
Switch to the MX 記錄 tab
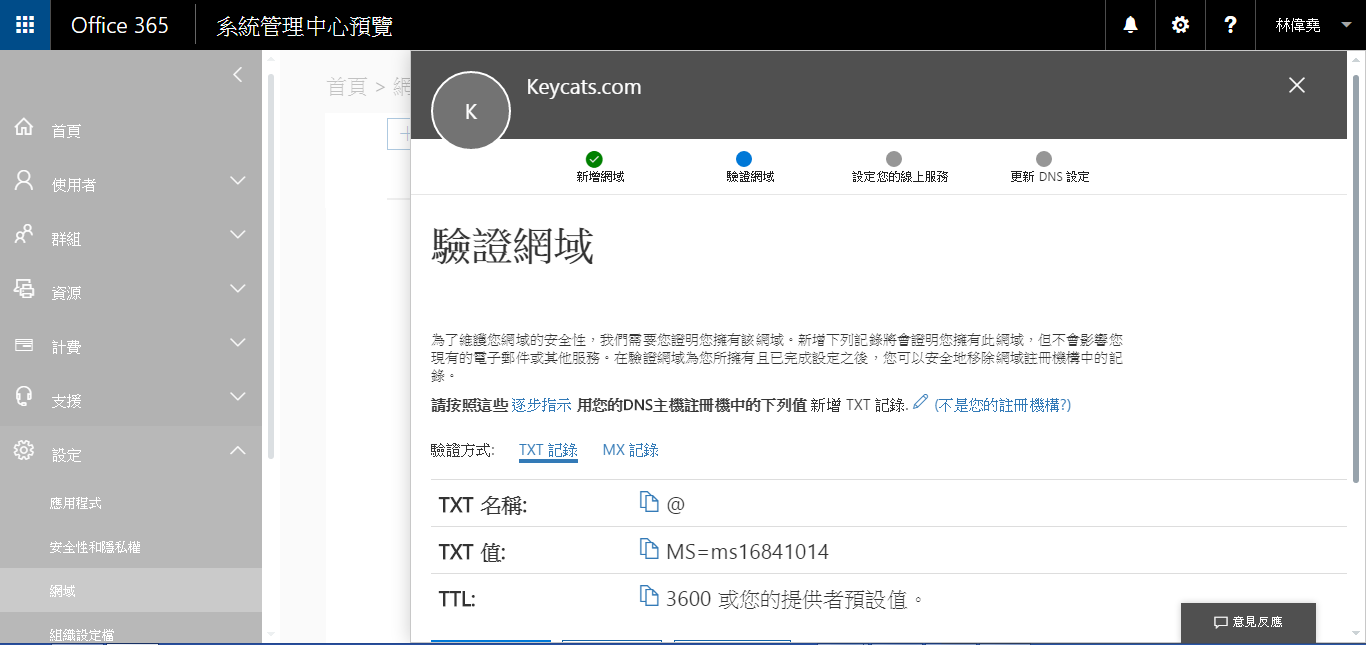(x=630, y=450)
